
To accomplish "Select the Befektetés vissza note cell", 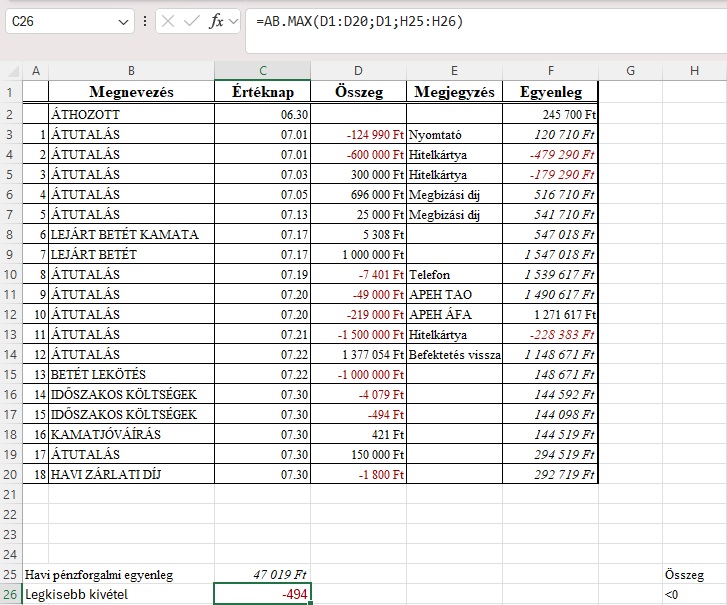I will 454,354.
